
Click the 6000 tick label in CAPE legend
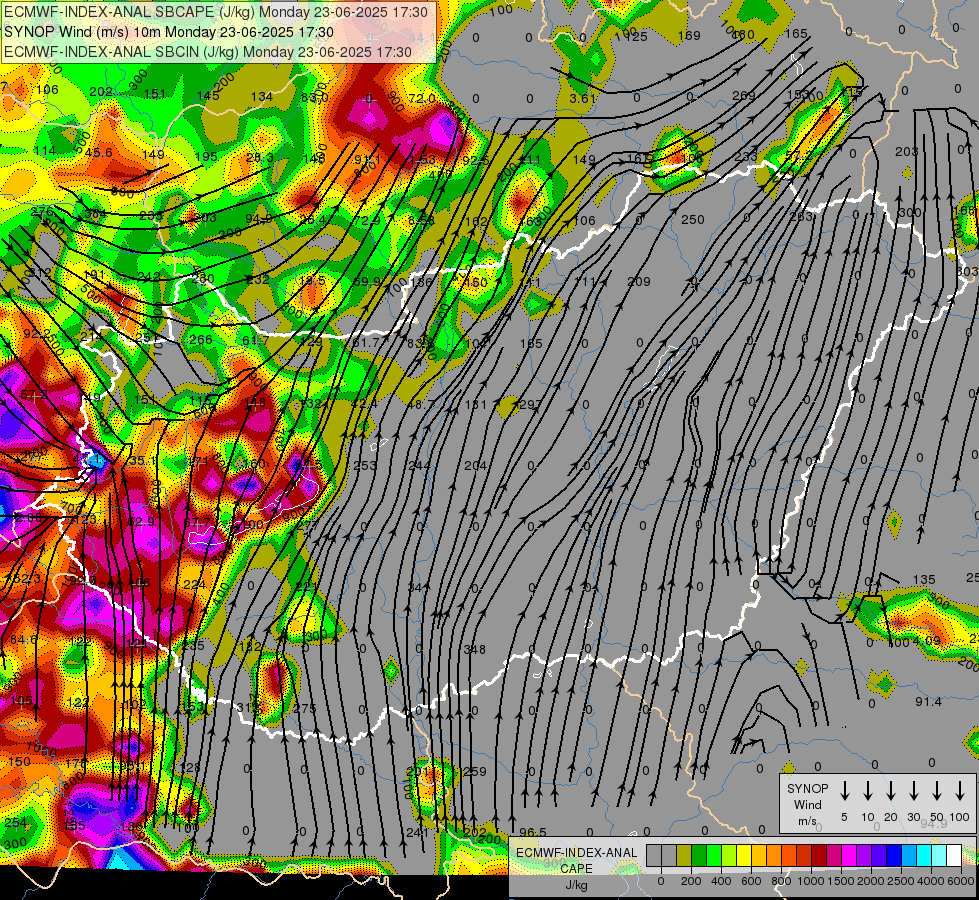coord(960,881)
